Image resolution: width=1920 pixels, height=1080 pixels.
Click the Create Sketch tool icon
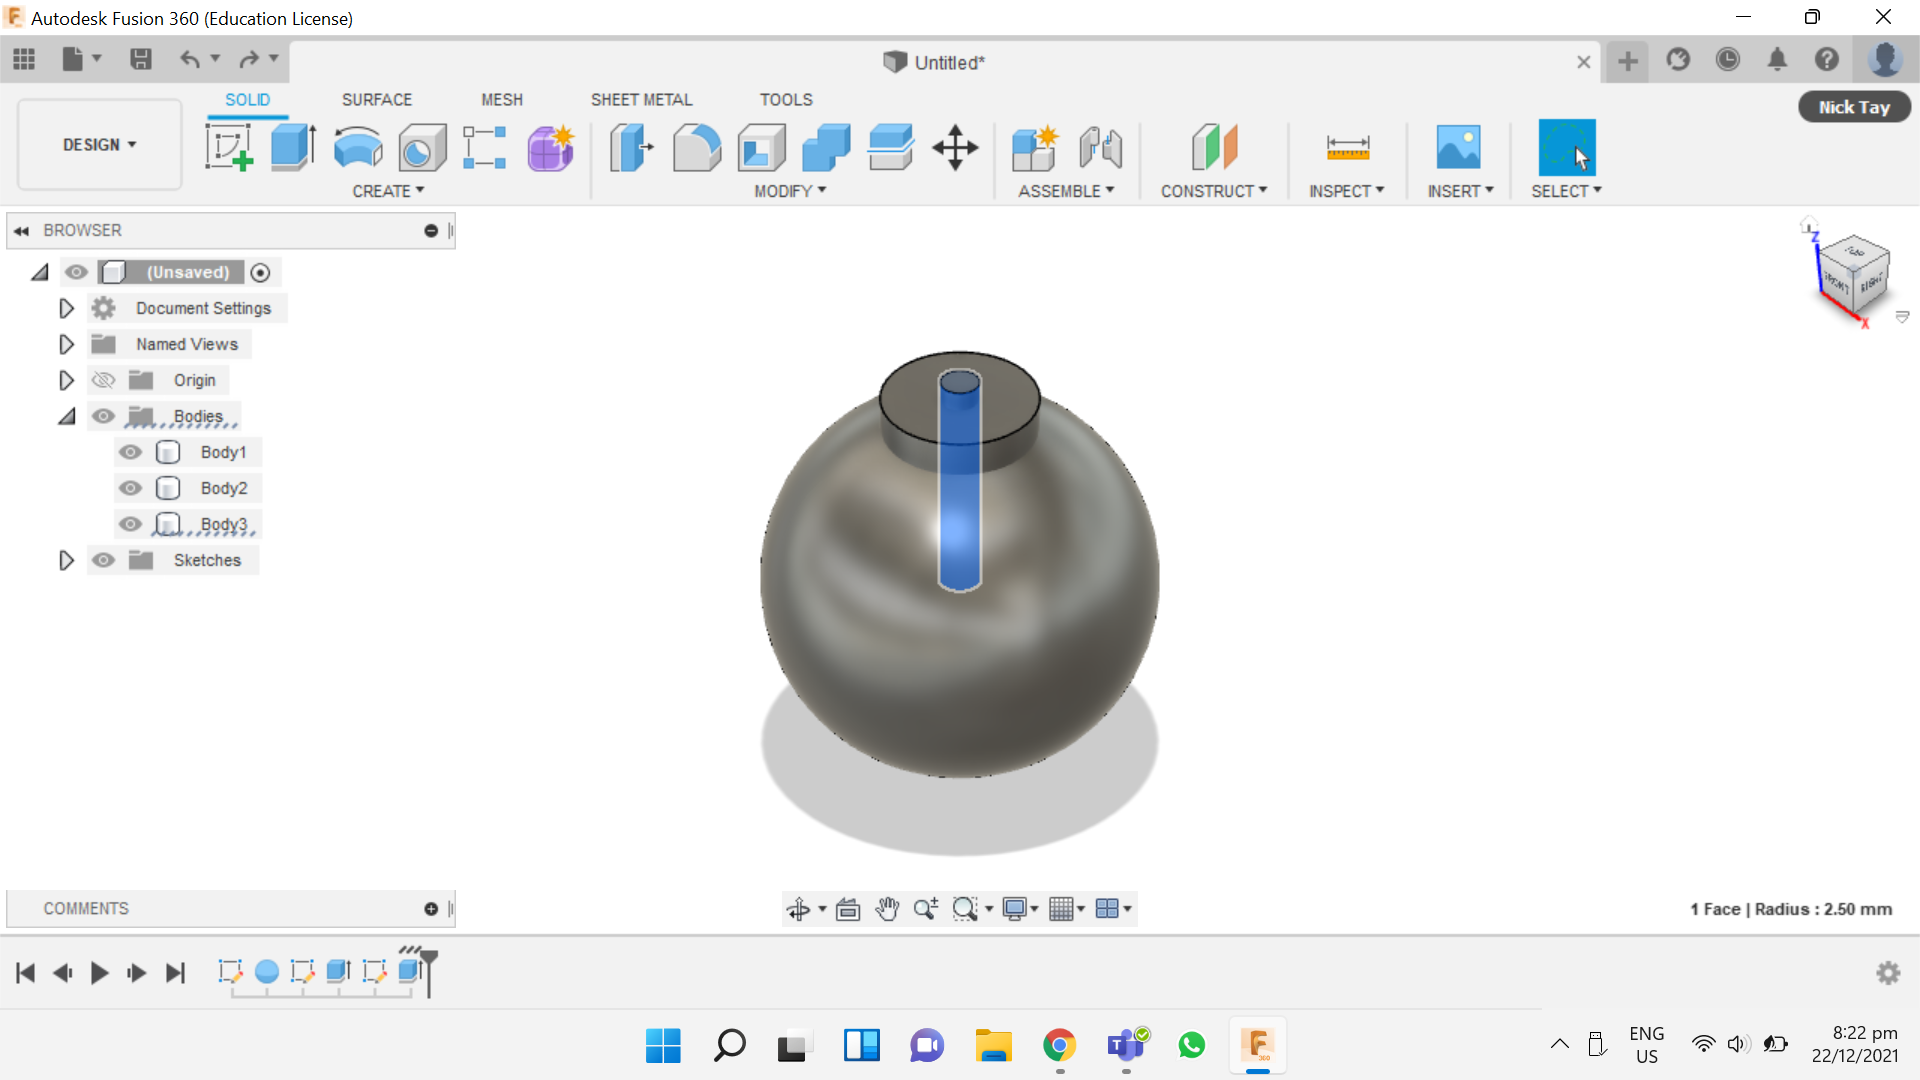click(x=228, y=148)
